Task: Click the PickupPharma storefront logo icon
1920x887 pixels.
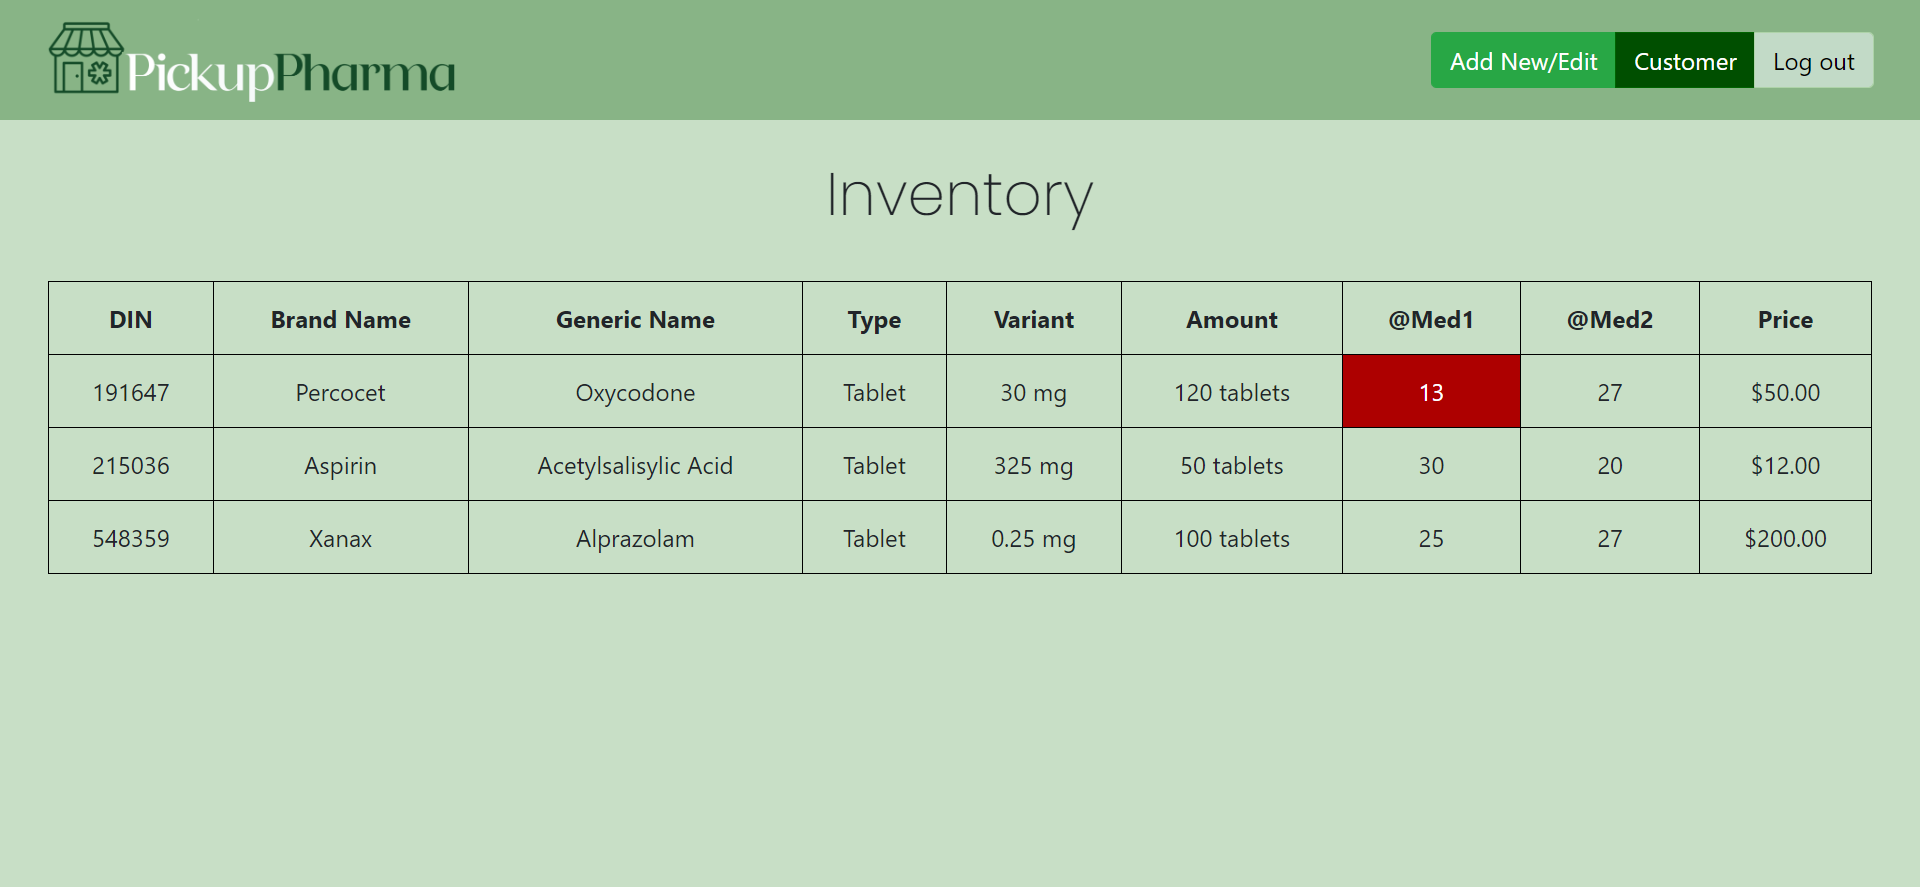Action: pos(86,59)
